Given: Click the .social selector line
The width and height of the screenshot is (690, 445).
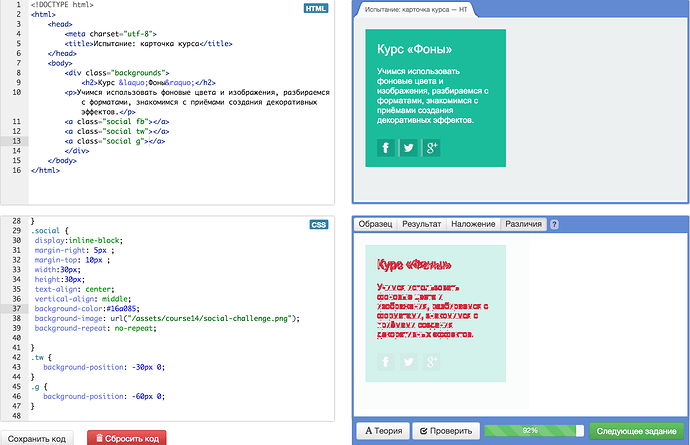Looking at the screenshot, I should click(x=50, y=231).
